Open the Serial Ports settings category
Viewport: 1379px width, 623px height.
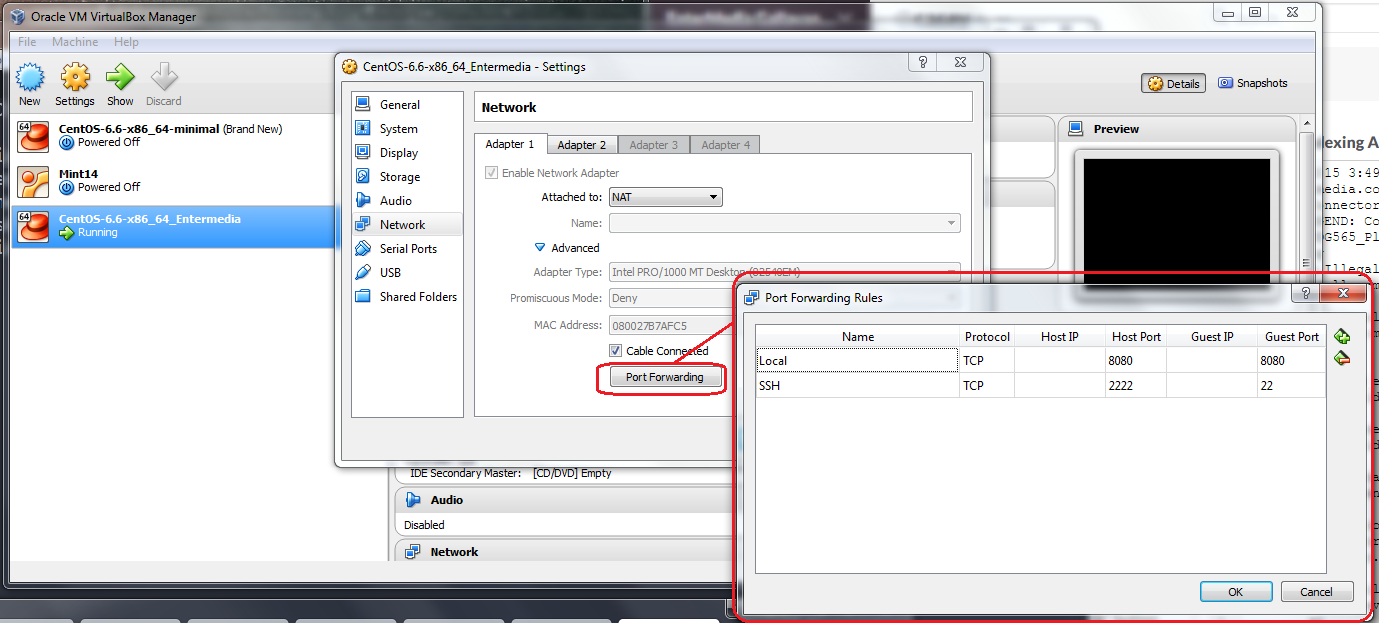[407, 249]
